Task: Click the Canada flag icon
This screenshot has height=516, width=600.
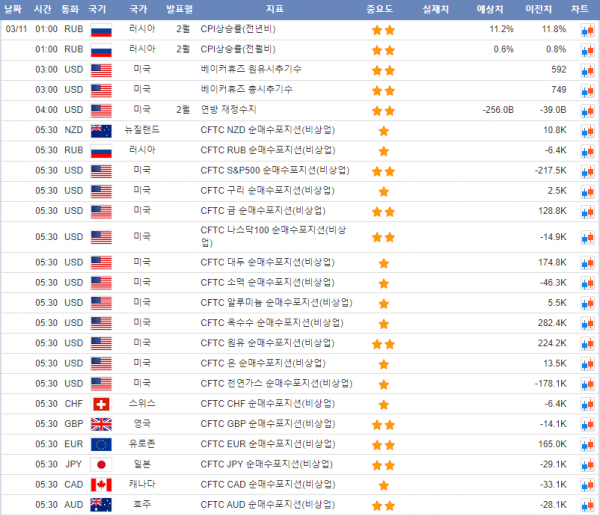Action: coord(101,485)
